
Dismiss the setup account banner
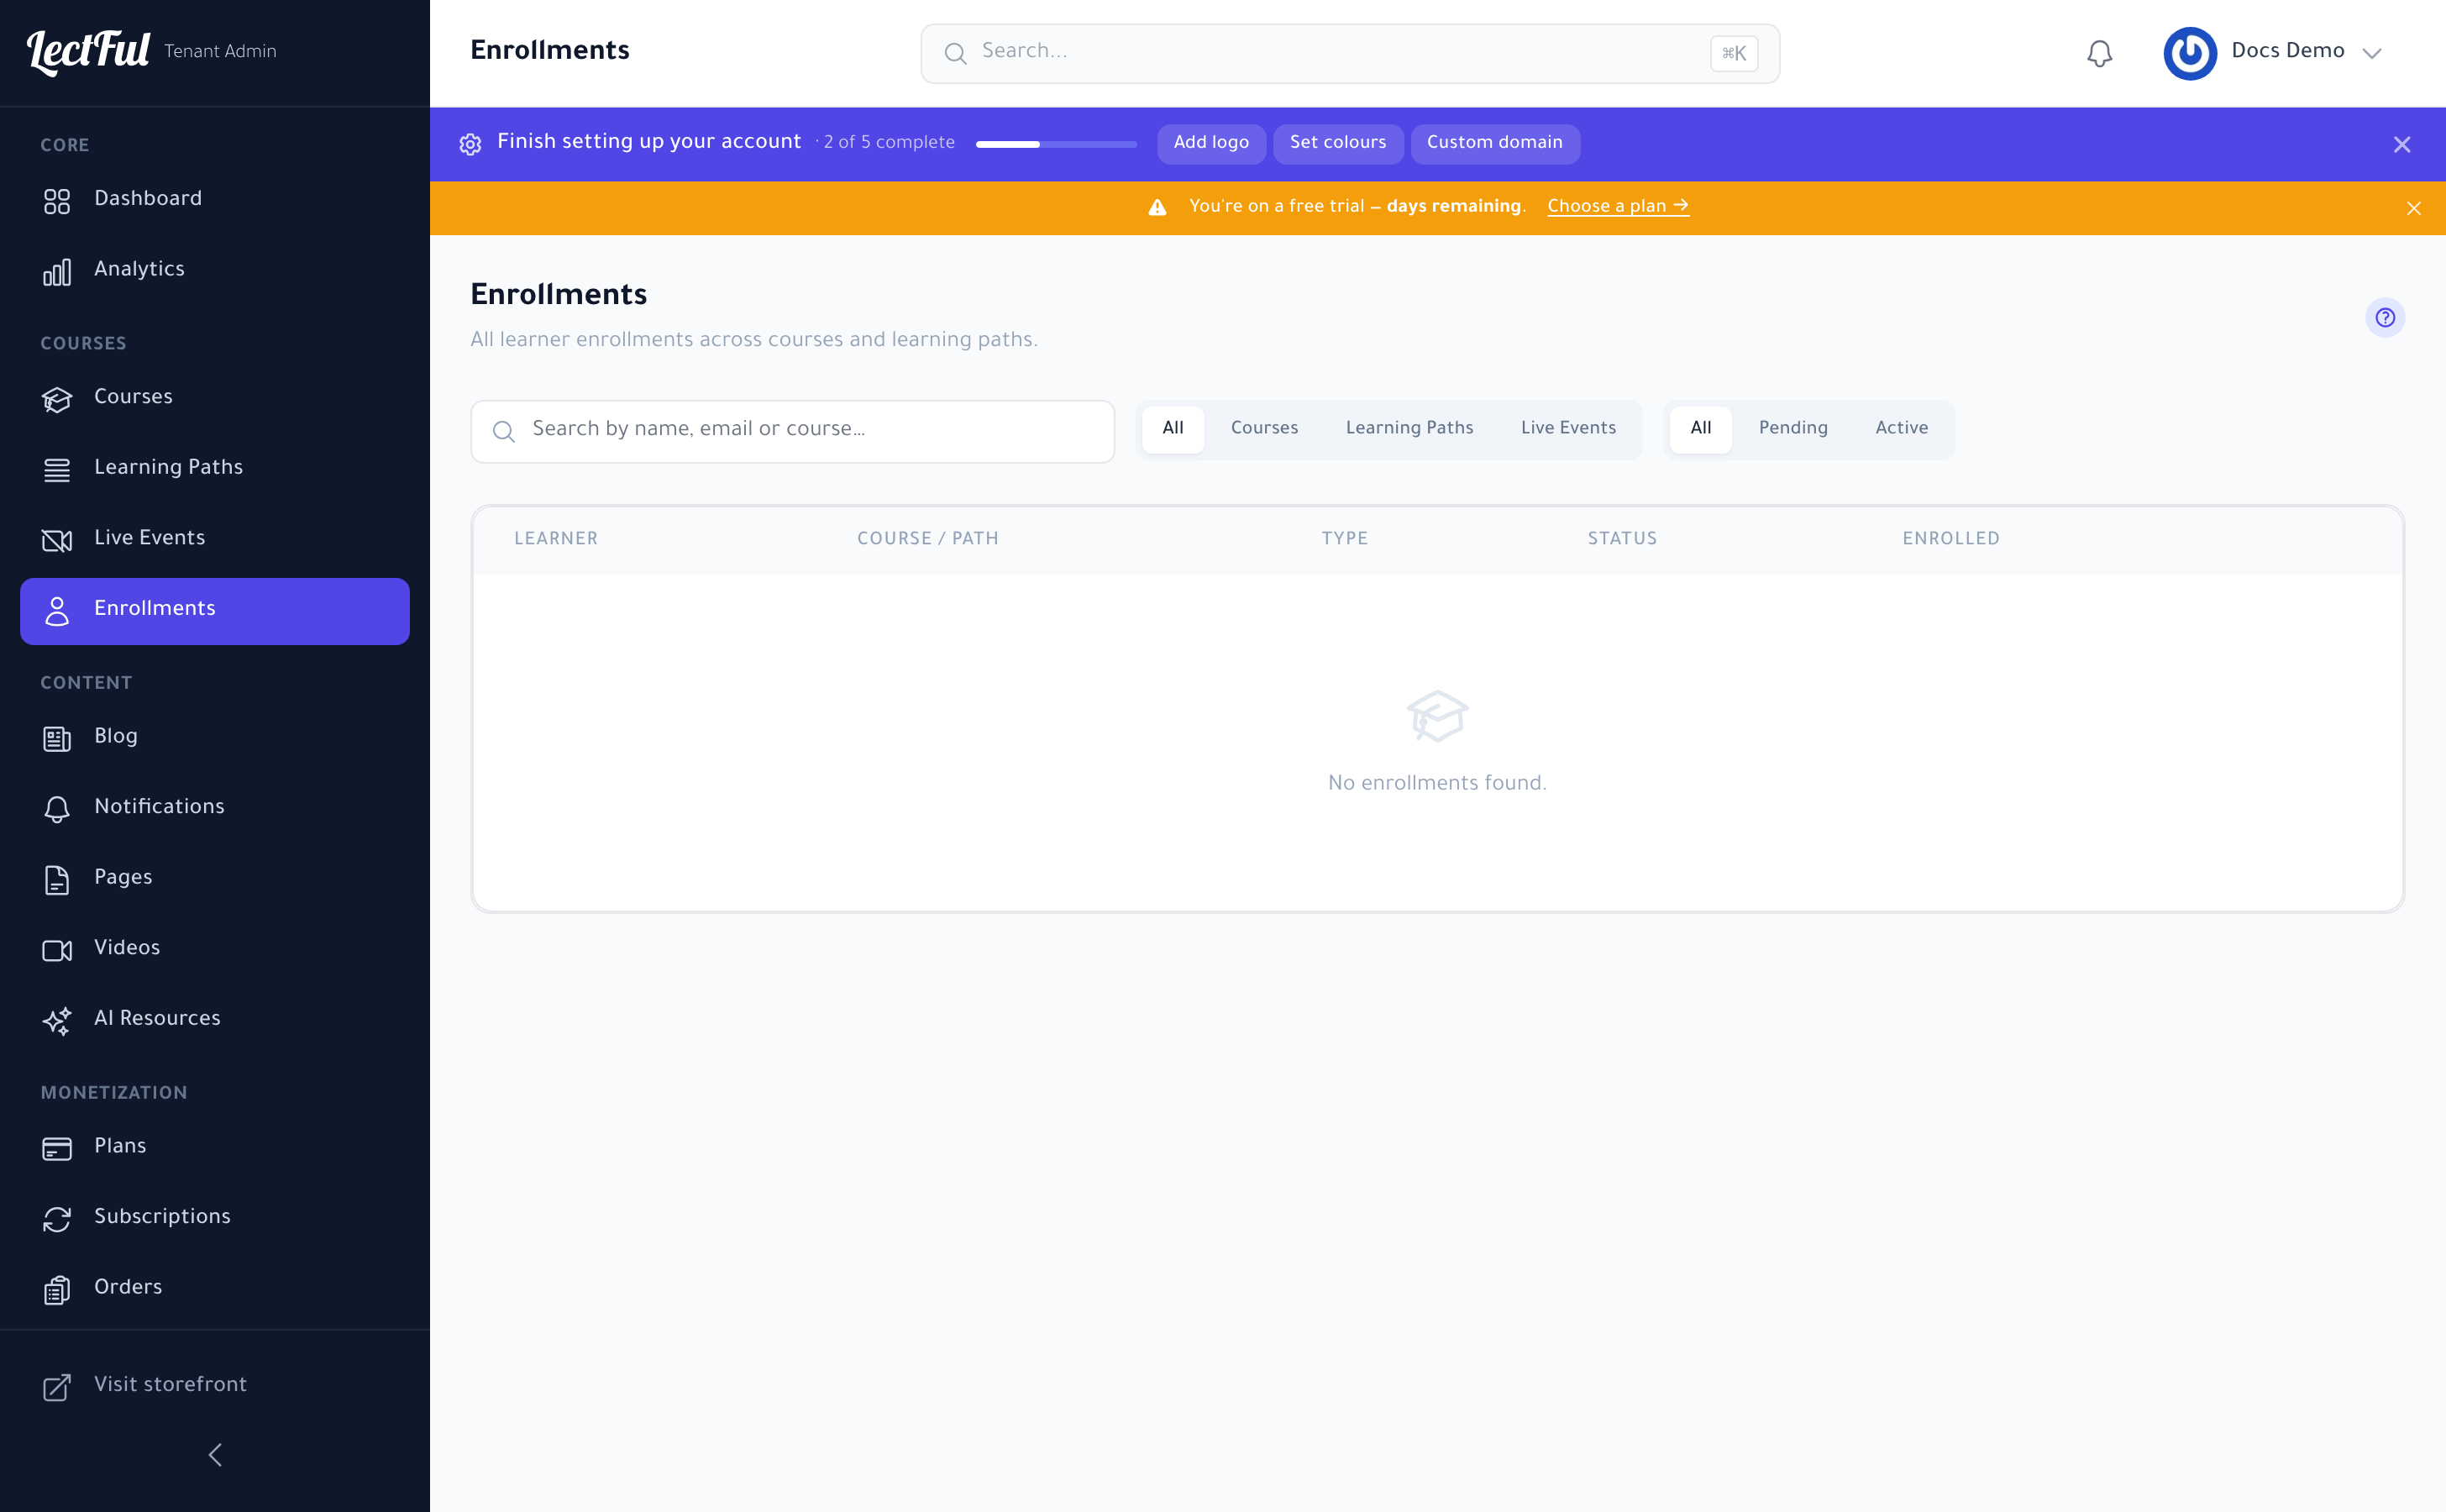click(x=2401, y=145)
